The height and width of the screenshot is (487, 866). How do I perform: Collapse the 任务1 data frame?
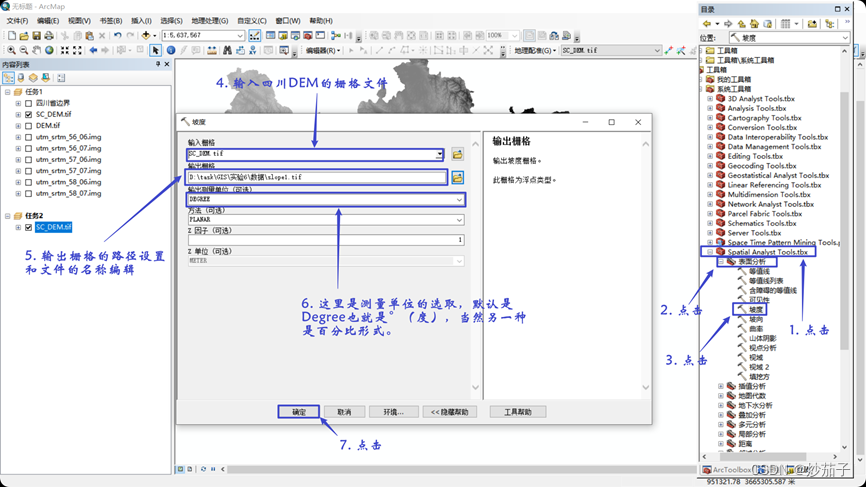pyautogui.click(x=8, y=92)
